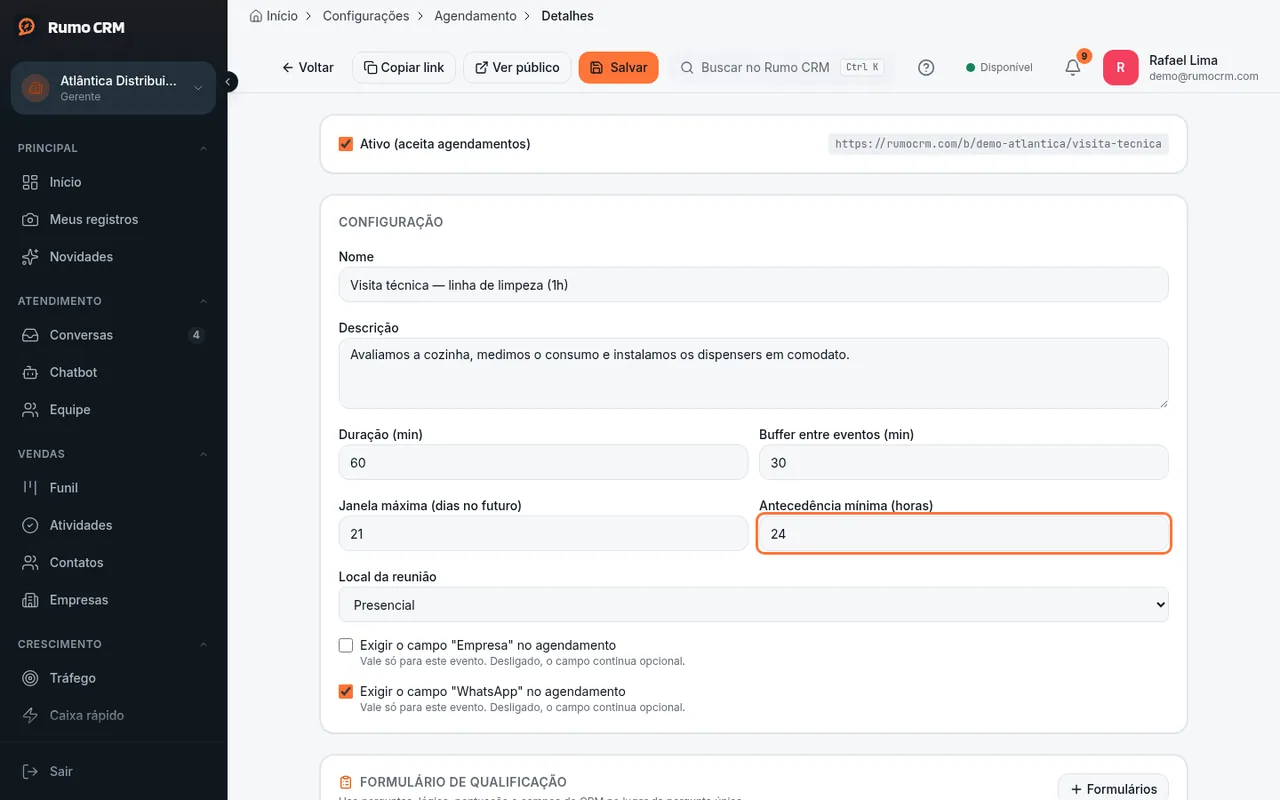
Task: Focus the Buscar no Rumo CRM search box
Action: click(780, 68)
